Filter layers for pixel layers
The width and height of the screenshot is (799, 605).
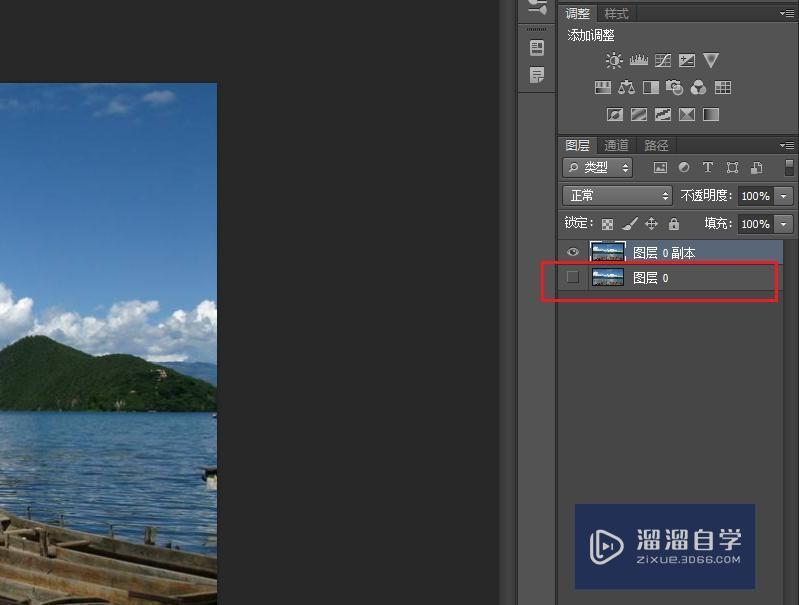click(660, 167)
